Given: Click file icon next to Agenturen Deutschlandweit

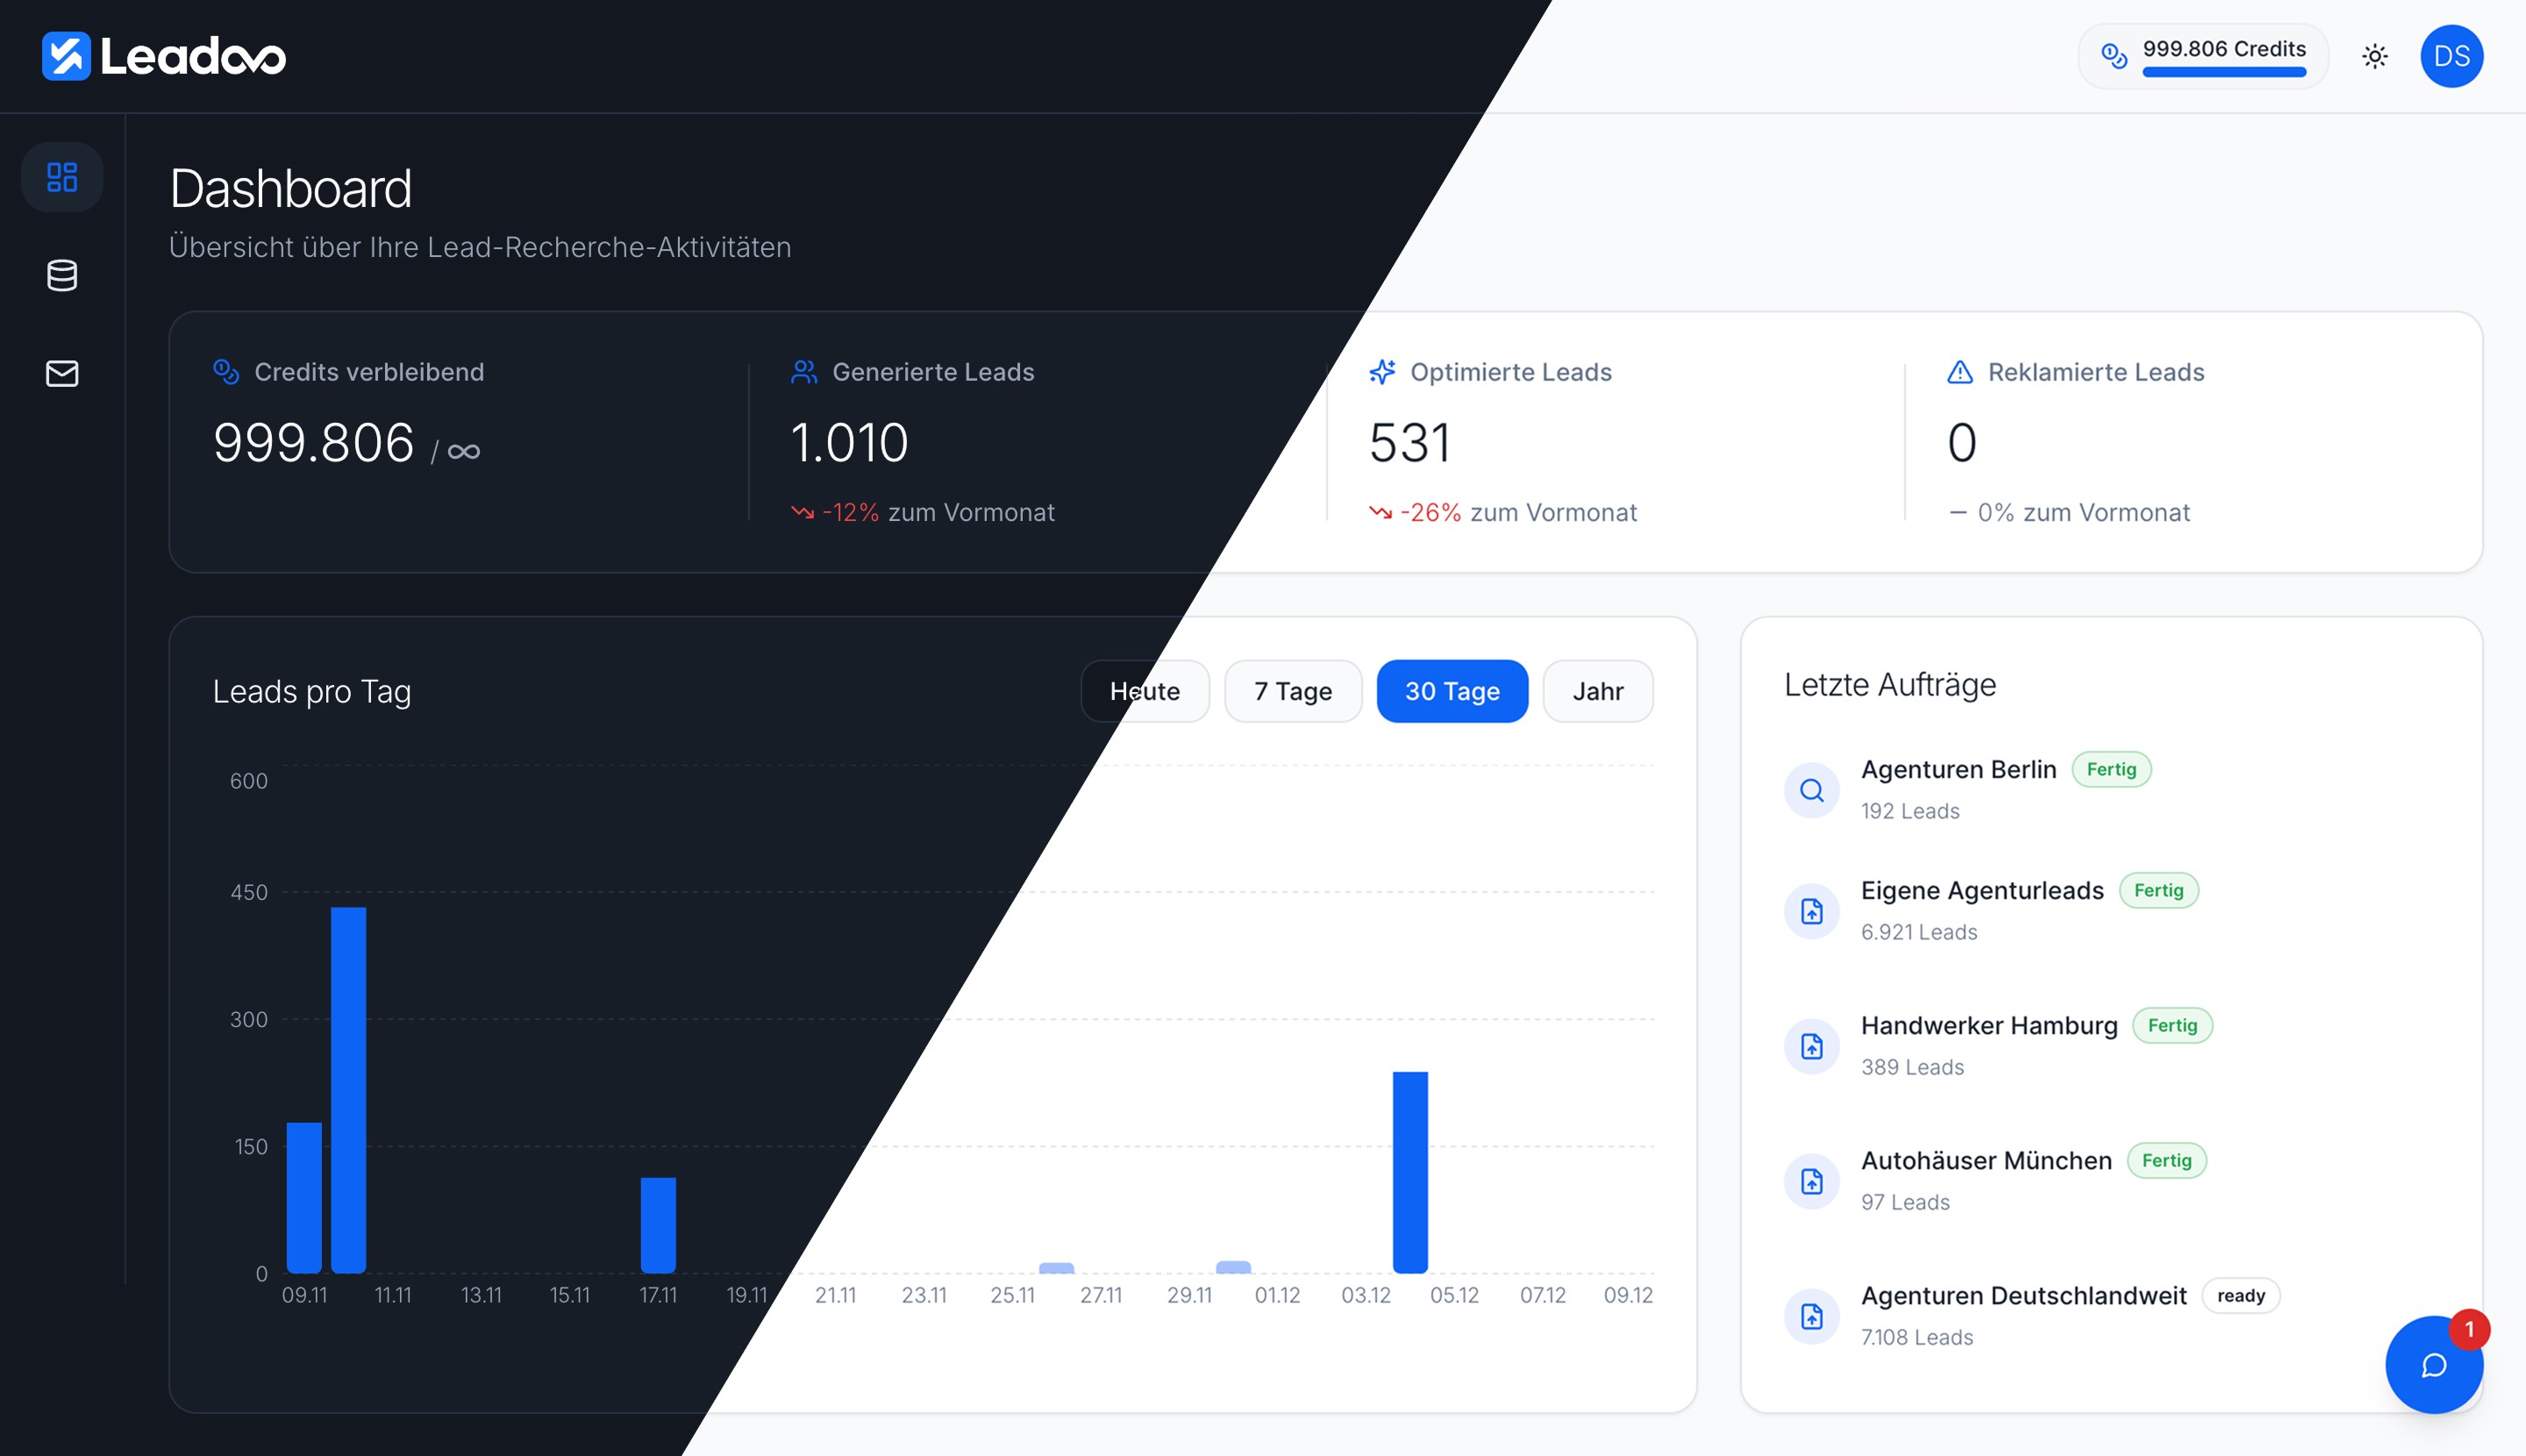Looking at the screenshot, I should click(x=1811, y=1316).
